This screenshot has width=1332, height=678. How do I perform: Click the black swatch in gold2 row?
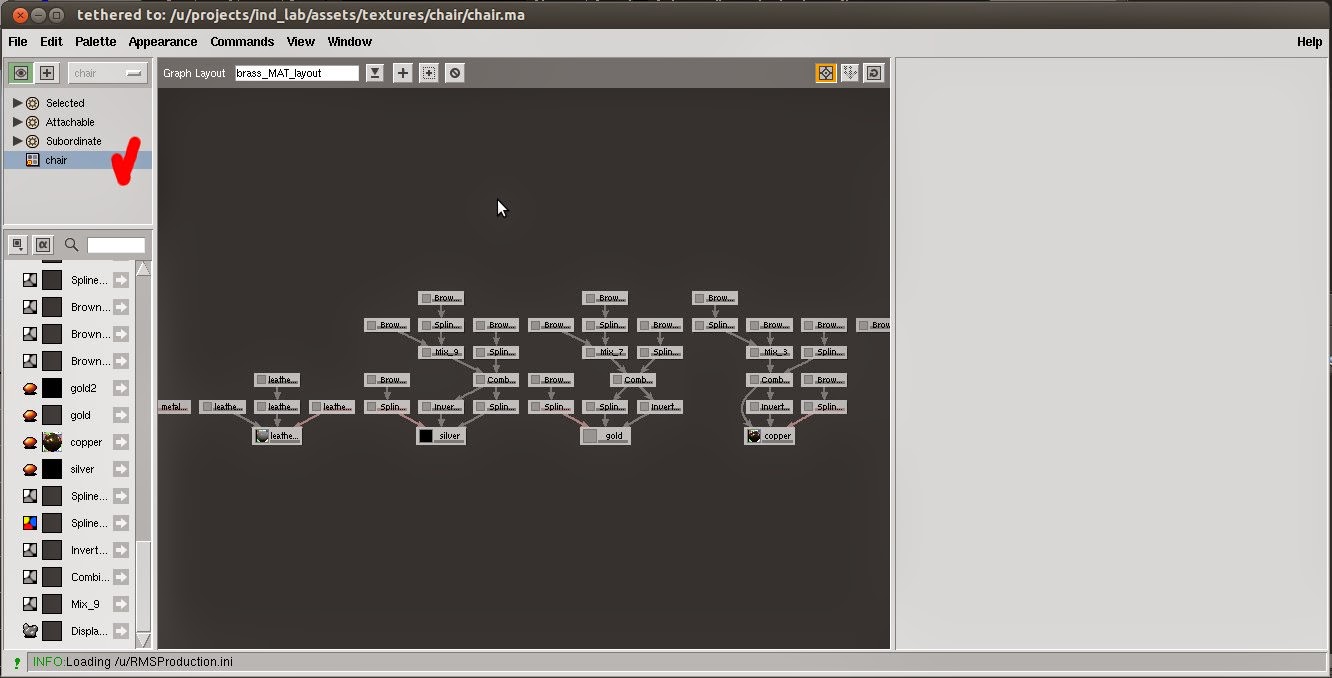click(52, 388)
